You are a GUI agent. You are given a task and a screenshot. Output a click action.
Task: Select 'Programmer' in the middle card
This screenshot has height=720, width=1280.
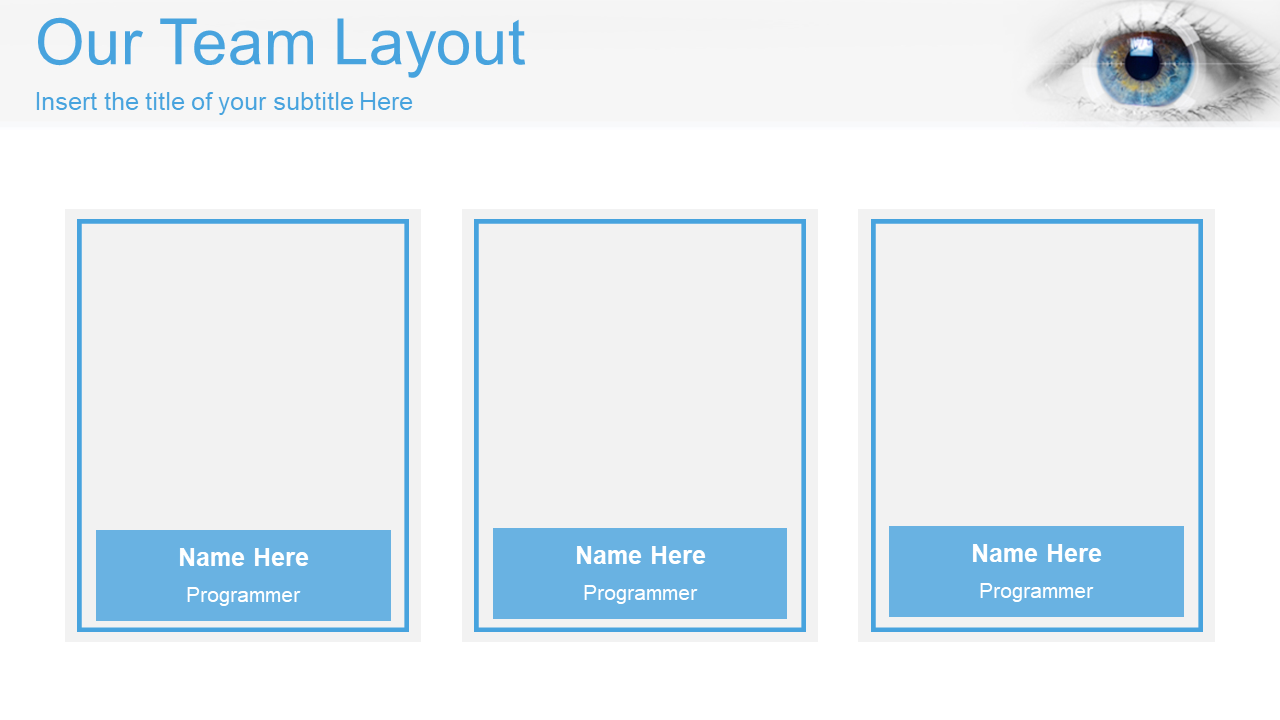pyautogui.click(x=640, y=593)
